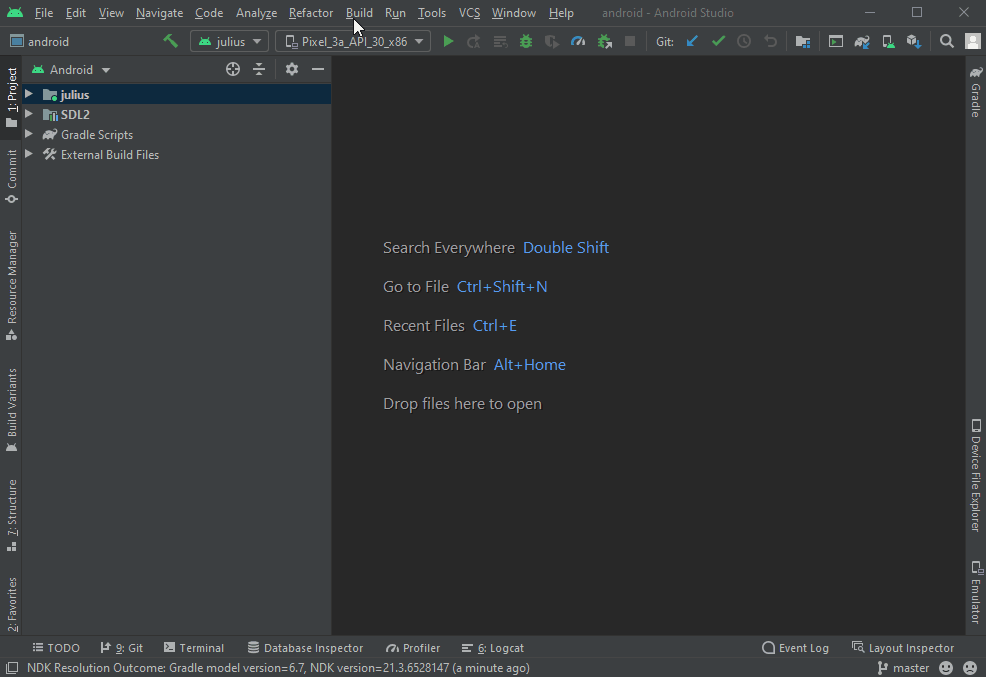Open the Build menu
986x677 pixels.
point(359,13)
